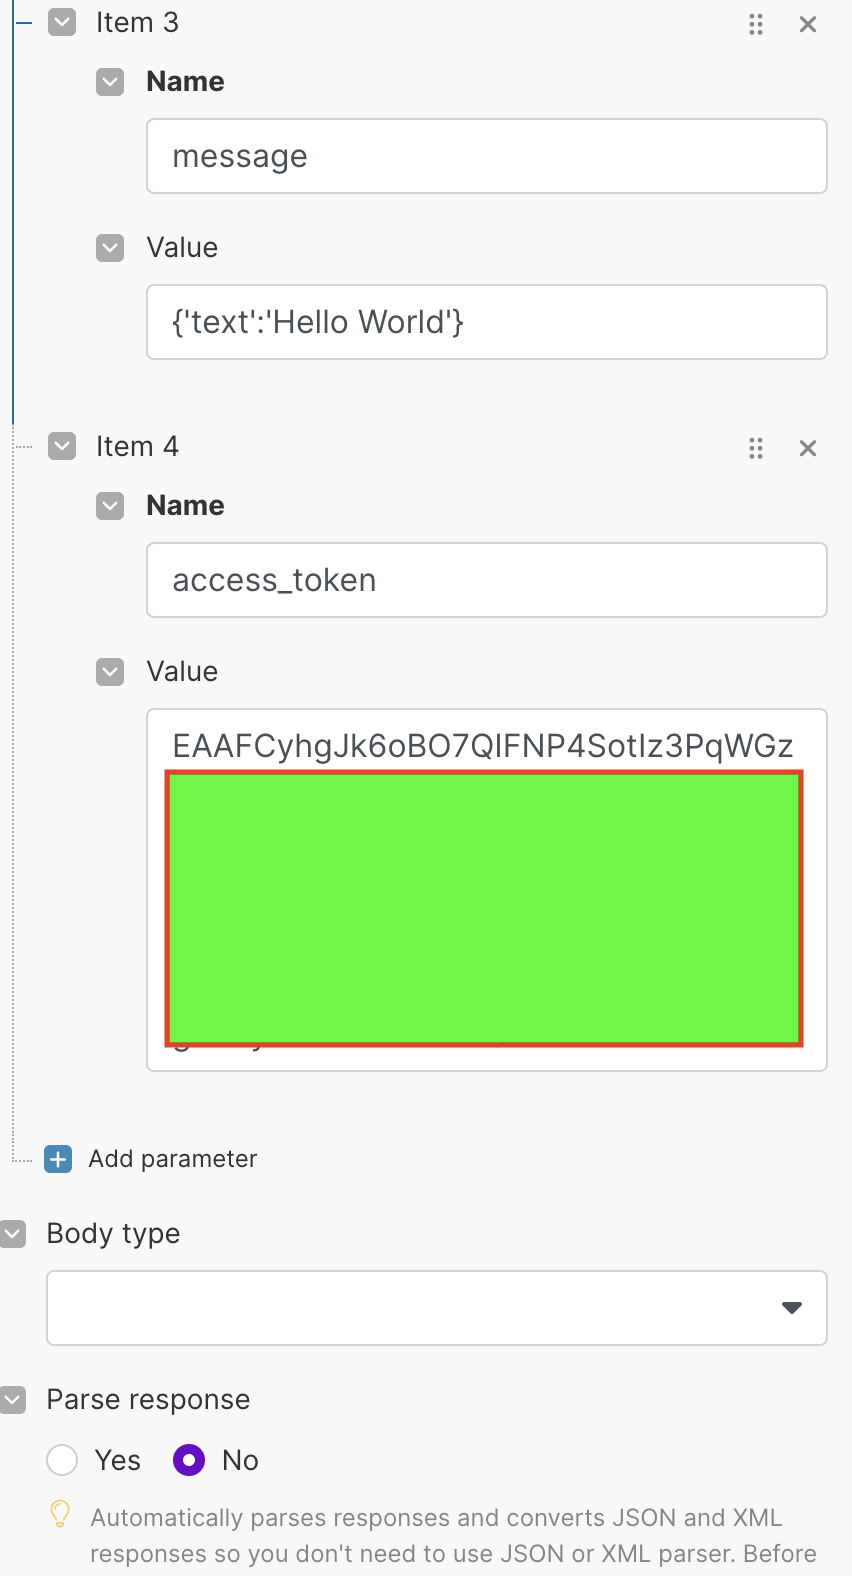The image size is (852, 1576).
Task: Collapse Item 3 with its chevron
Action: click(x=62, y=23)
